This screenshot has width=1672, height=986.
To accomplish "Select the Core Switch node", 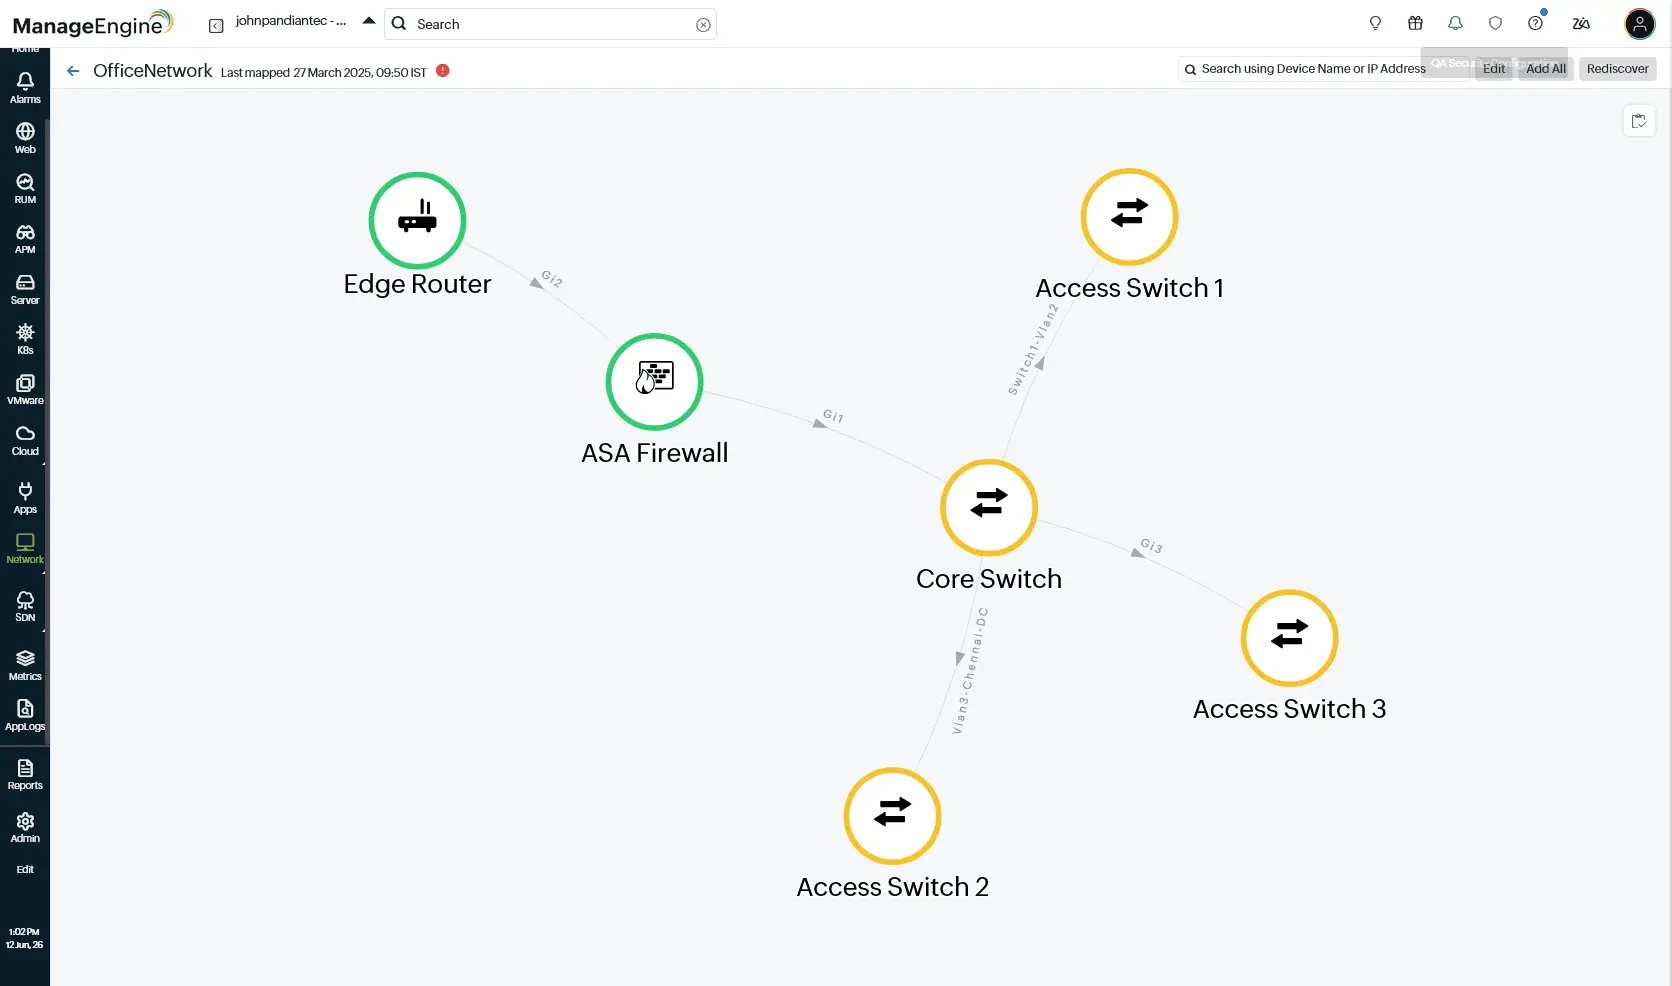I will [989, 507].
